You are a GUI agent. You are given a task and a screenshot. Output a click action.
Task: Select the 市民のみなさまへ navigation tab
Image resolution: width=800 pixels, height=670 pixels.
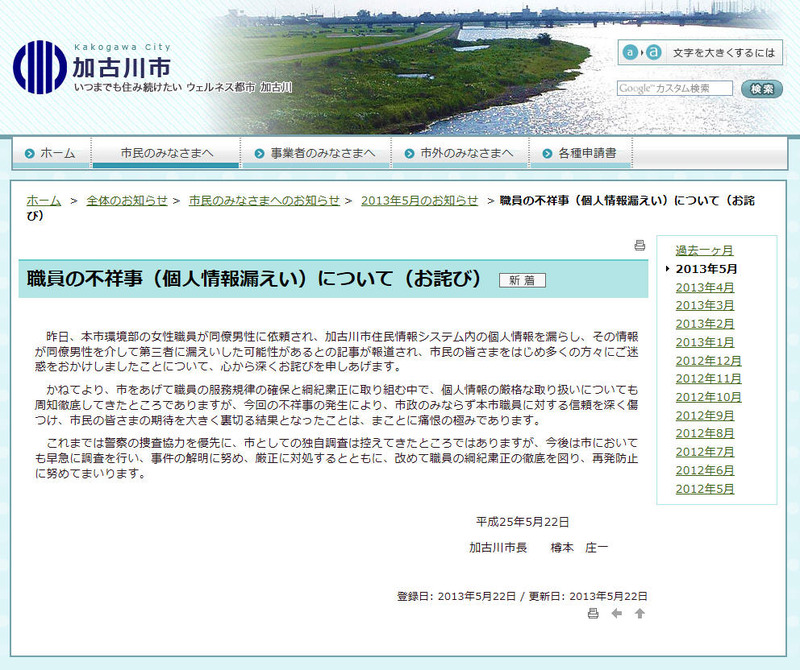[x=166, y=153]
